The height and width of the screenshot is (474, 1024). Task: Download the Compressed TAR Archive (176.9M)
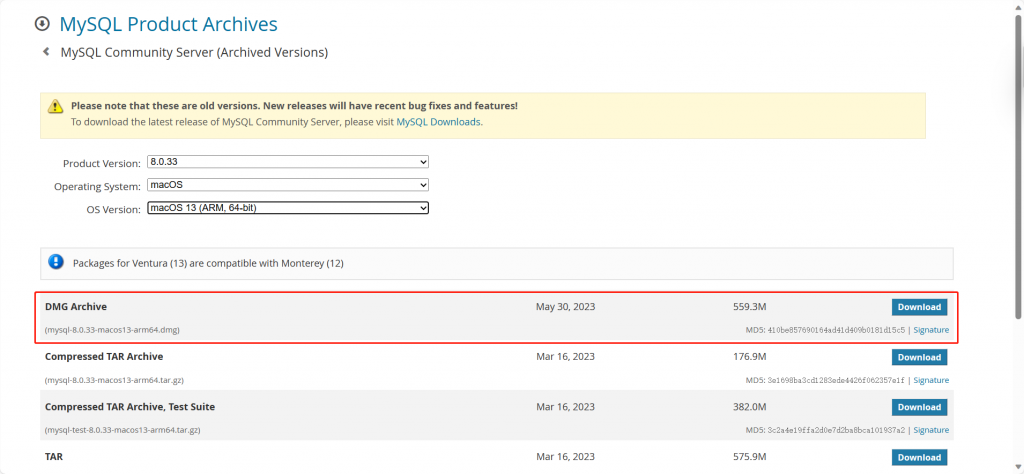click(x=919, y=357)
